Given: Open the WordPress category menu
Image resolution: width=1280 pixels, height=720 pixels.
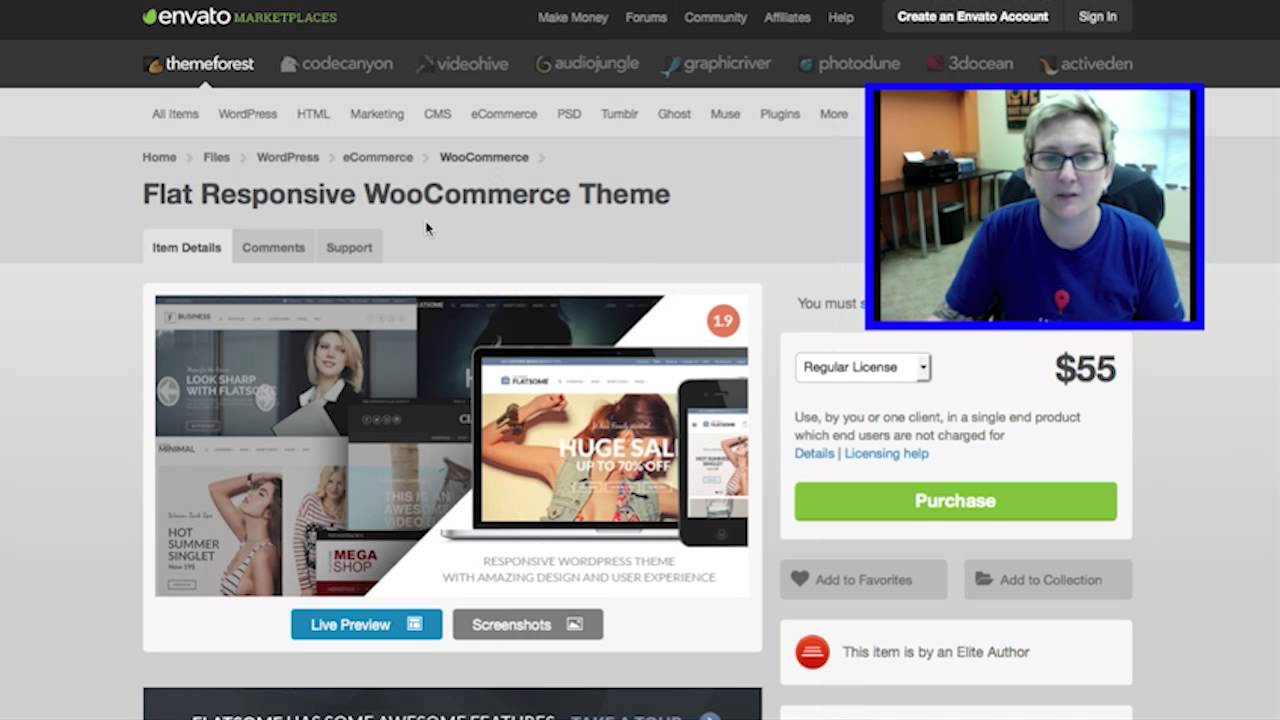Looking at the screenshot, I should pos(248,114).
